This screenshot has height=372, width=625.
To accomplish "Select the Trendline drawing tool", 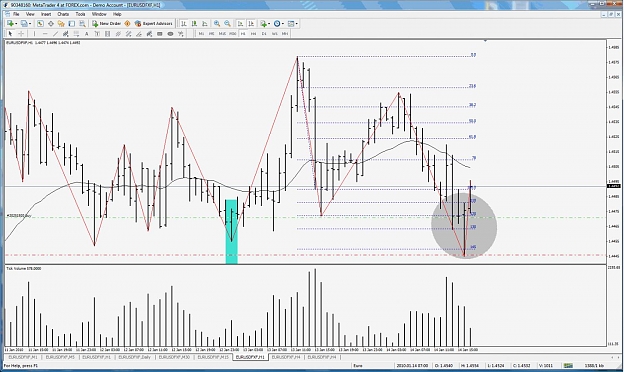I will click(55, 34).
